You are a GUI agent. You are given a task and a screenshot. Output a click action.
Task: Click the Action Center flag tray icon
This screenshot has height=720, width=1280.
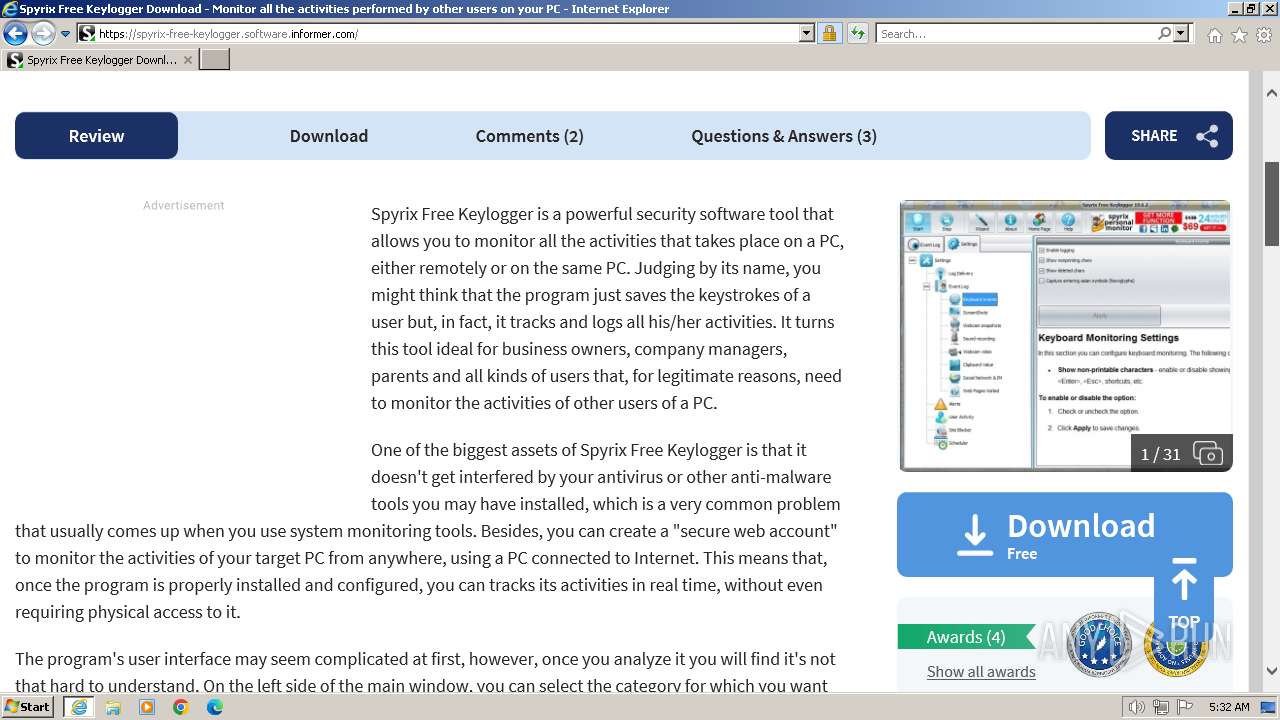click(1185, 707)
